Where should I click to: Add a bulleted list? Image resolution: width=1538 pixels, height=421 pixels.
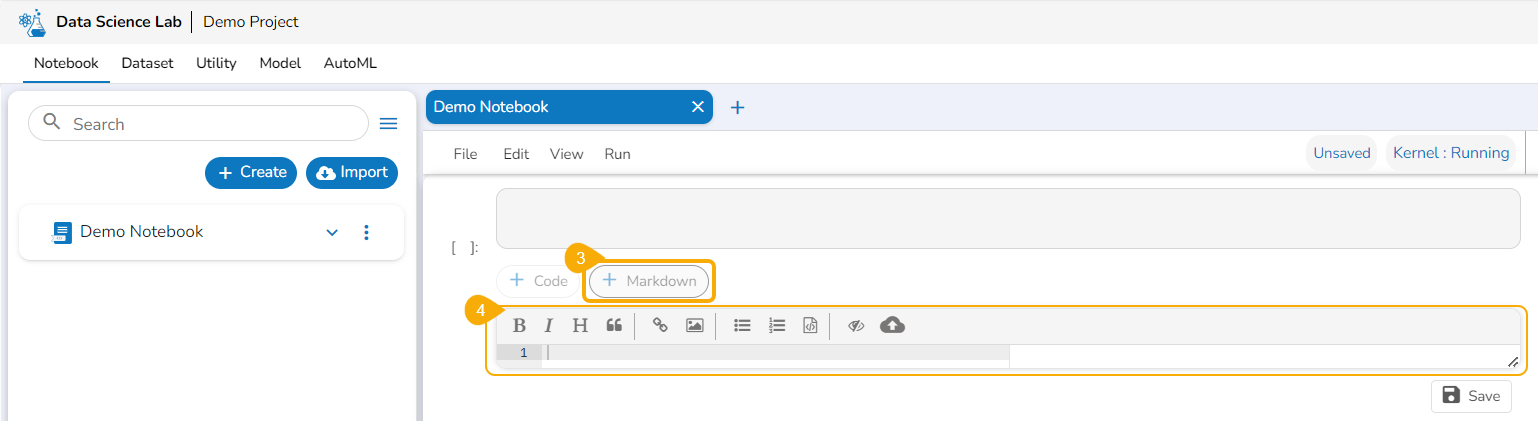click(742, 325)
